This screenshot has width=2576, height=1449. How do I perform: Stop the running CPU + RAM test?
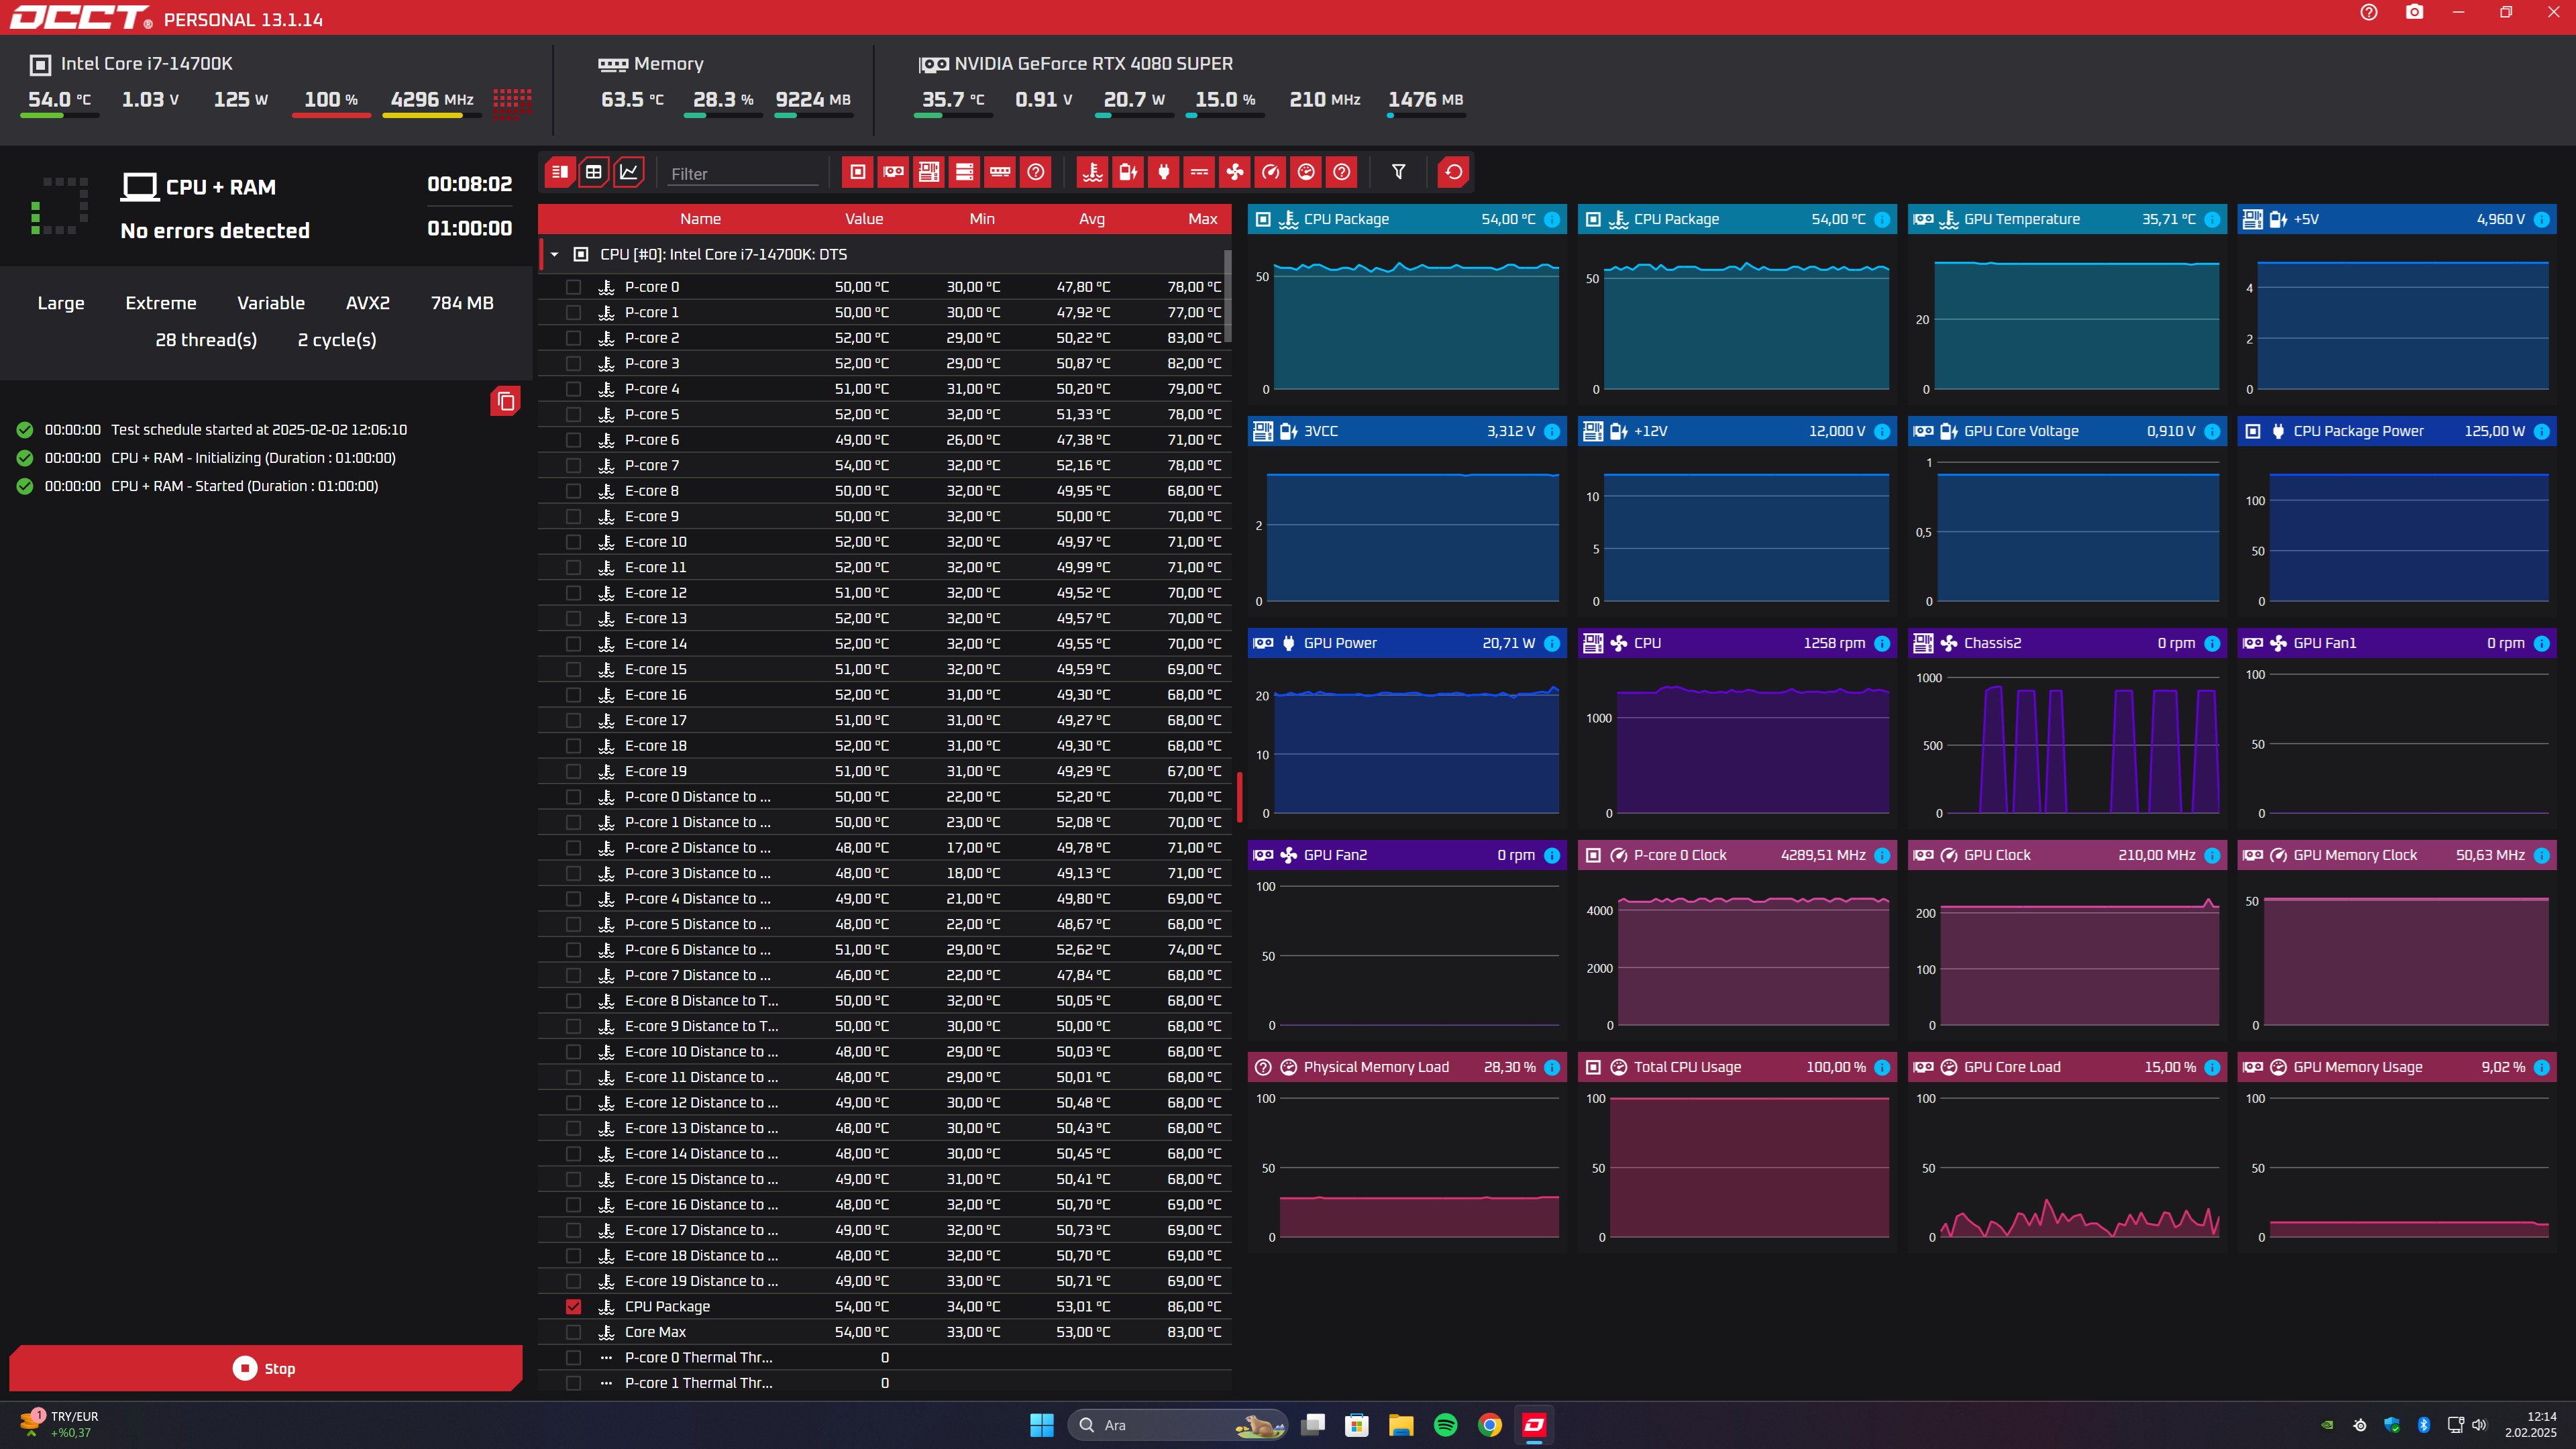click(265, 1368)
